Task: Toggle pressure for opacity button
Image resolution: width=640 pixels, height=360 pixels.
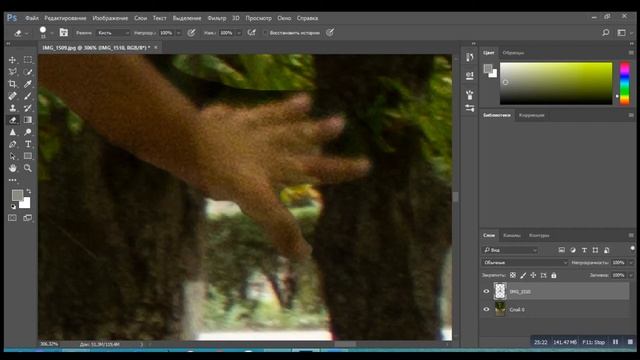Action: [191, 33]
